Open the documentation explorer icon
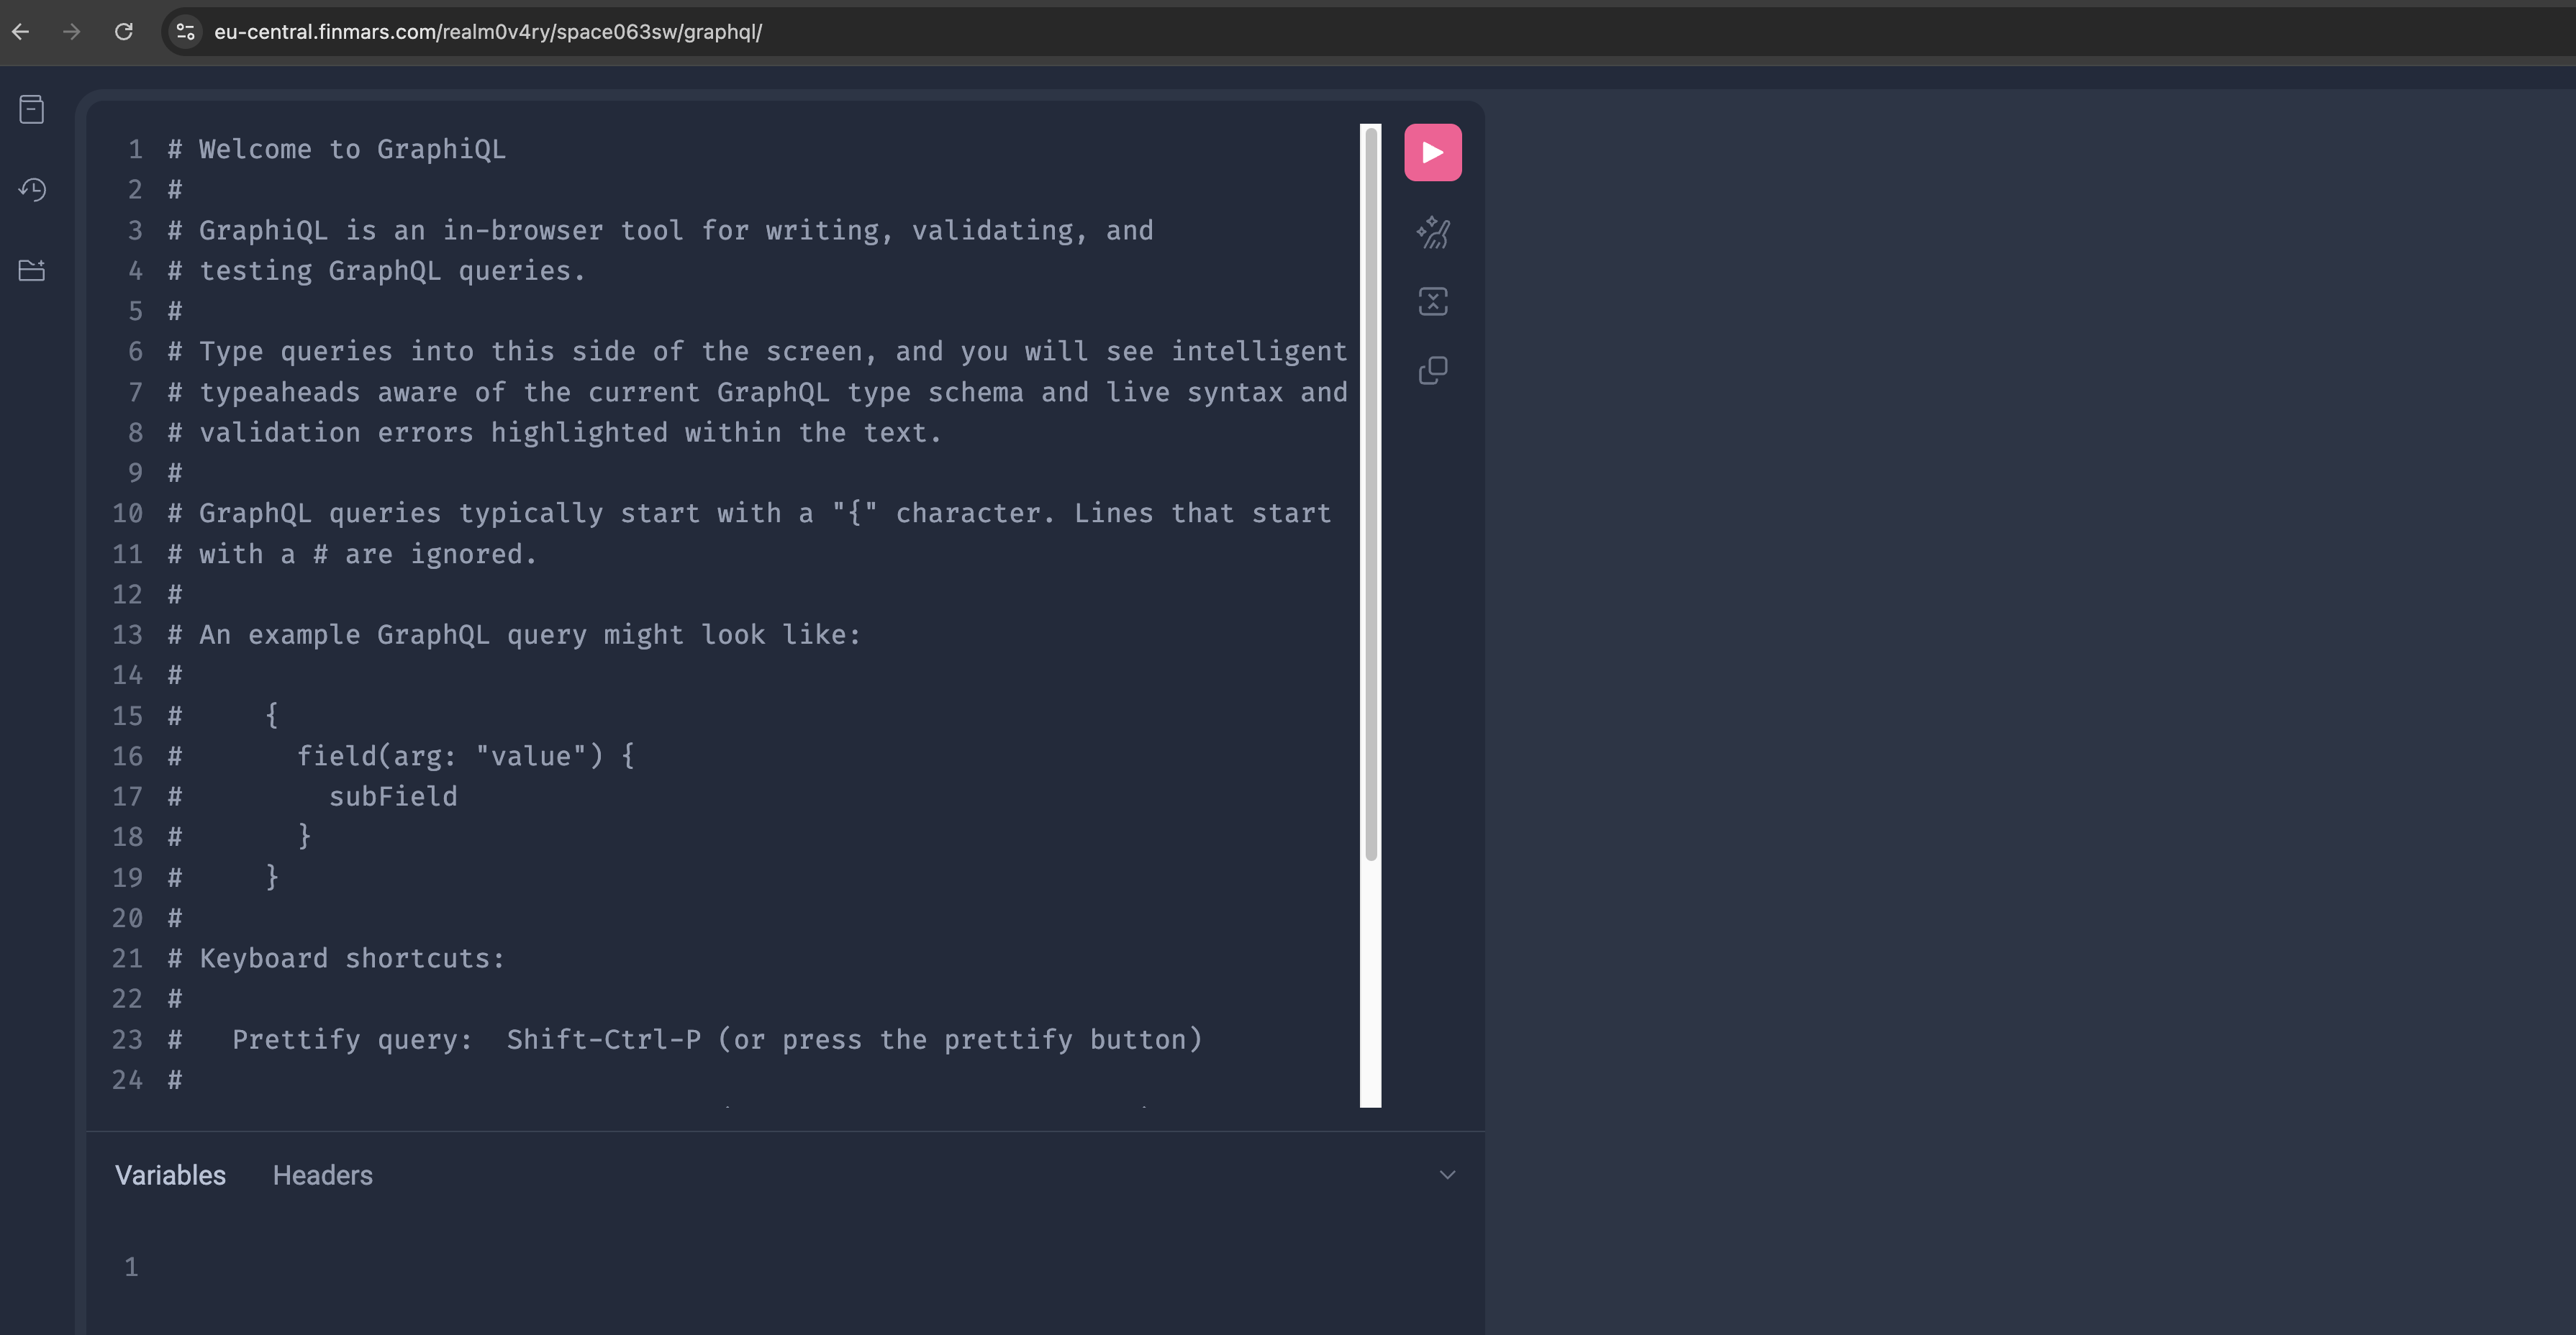 pyautogui.click(x=32, y=109)
